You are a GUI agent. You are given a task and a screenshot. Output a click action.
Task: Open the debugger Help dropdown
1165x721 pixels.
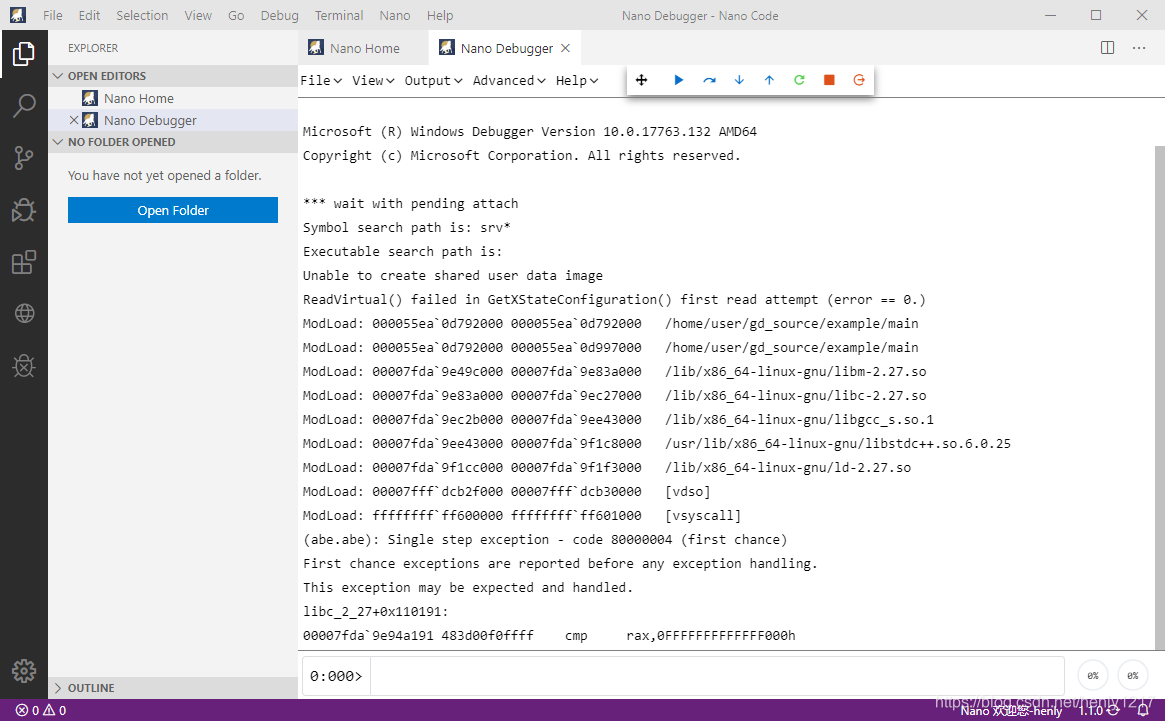click(577, 80)
